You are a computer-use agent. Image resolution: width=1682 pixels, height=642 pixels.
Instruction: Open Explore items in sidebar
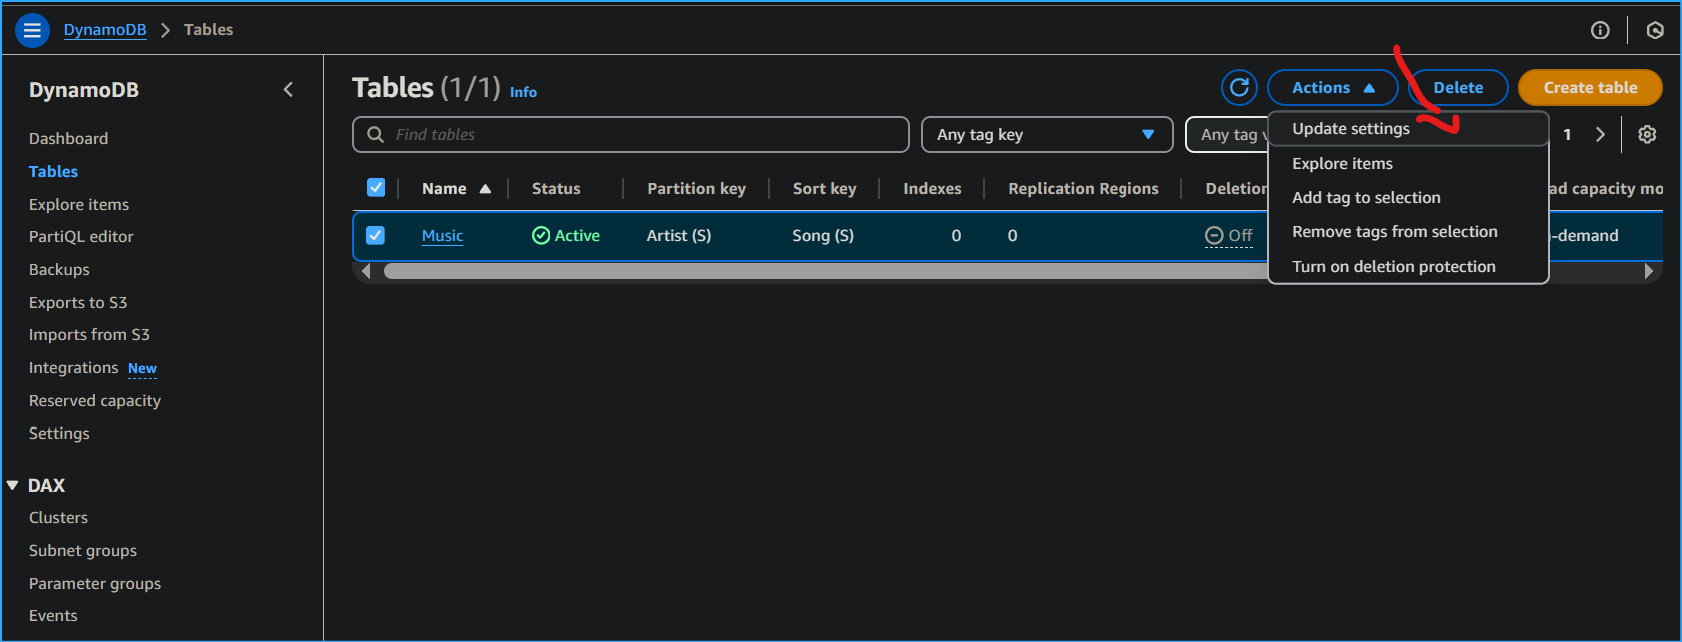point(79,204)
